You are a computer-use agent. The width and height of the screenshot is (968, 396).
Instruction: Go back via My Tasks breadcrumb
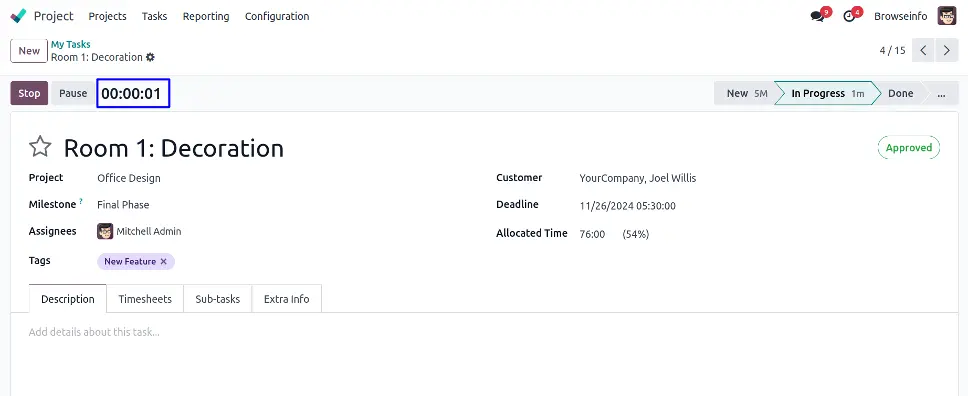(70, 44)
